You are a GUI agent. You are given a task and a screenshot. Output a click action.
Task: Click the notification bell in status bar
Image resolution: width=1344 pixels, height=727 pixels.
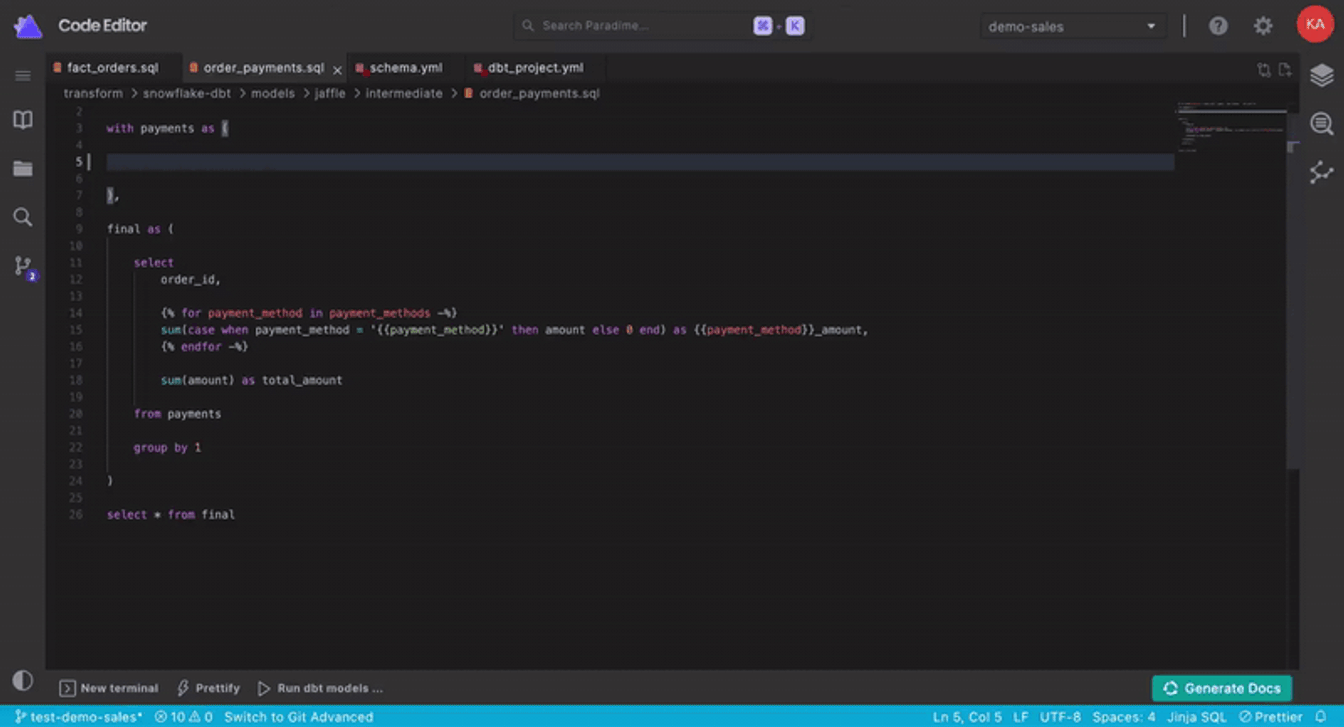click(1321, 717)
